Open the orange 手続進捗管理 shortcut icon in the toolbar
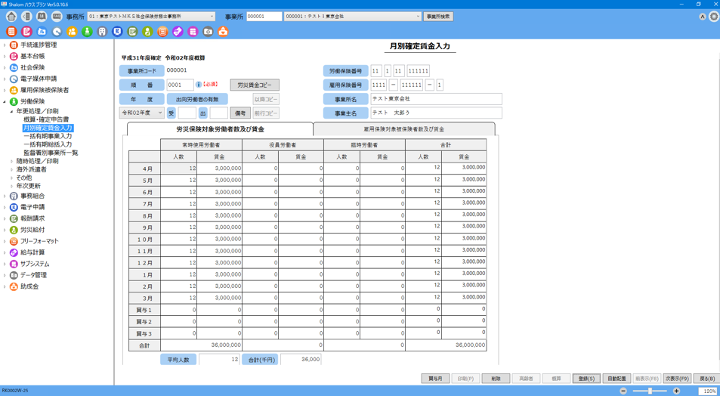 12,32
